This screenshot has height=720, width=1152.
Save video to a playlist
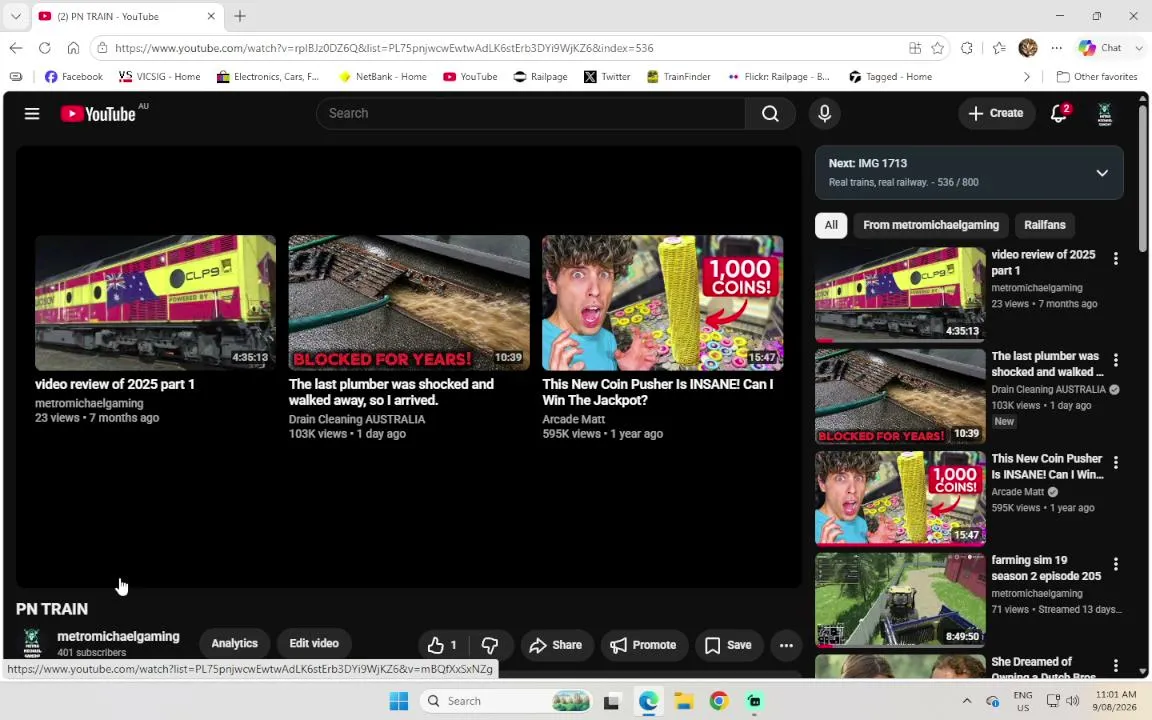point(729,645)
